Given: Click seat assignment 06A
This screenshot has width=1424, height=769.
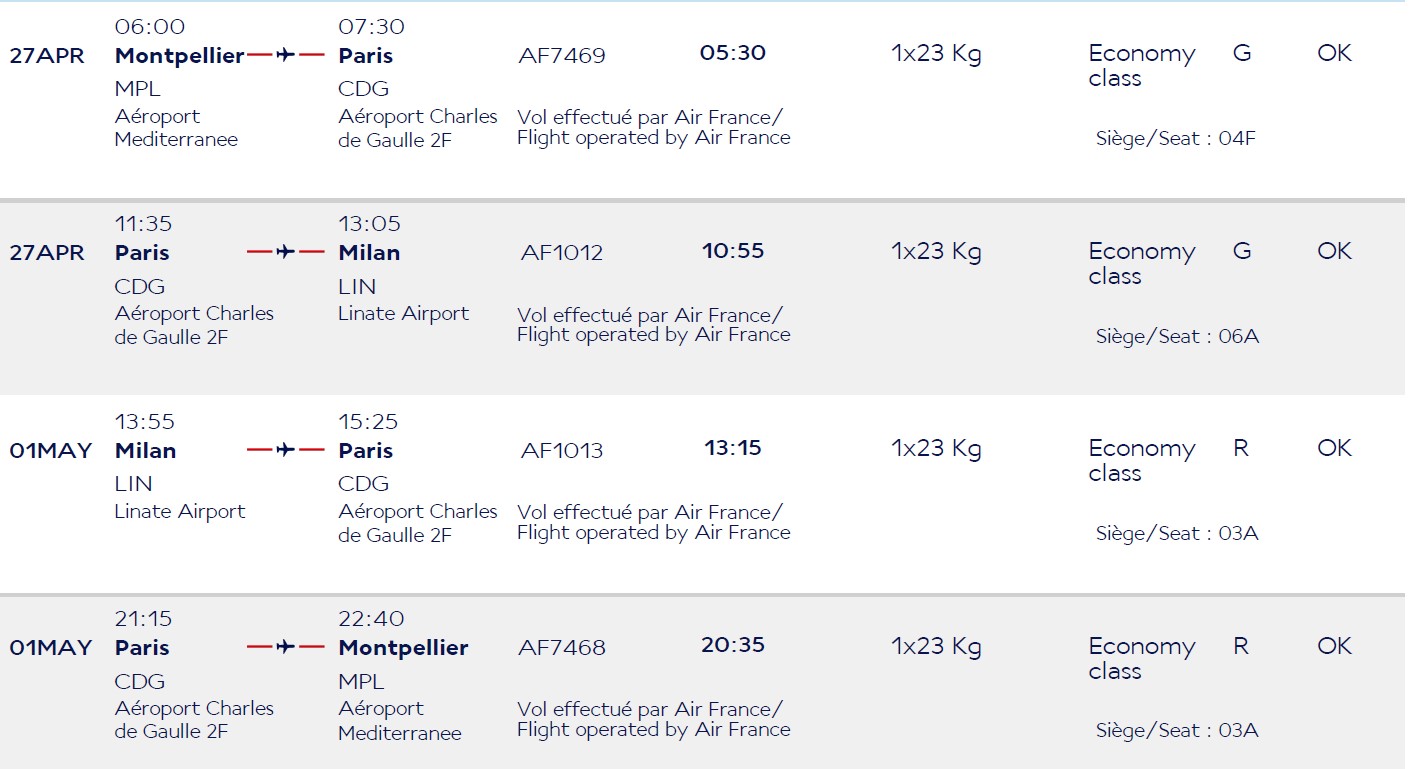Looking at the screenshot, I should [1238, 336].
